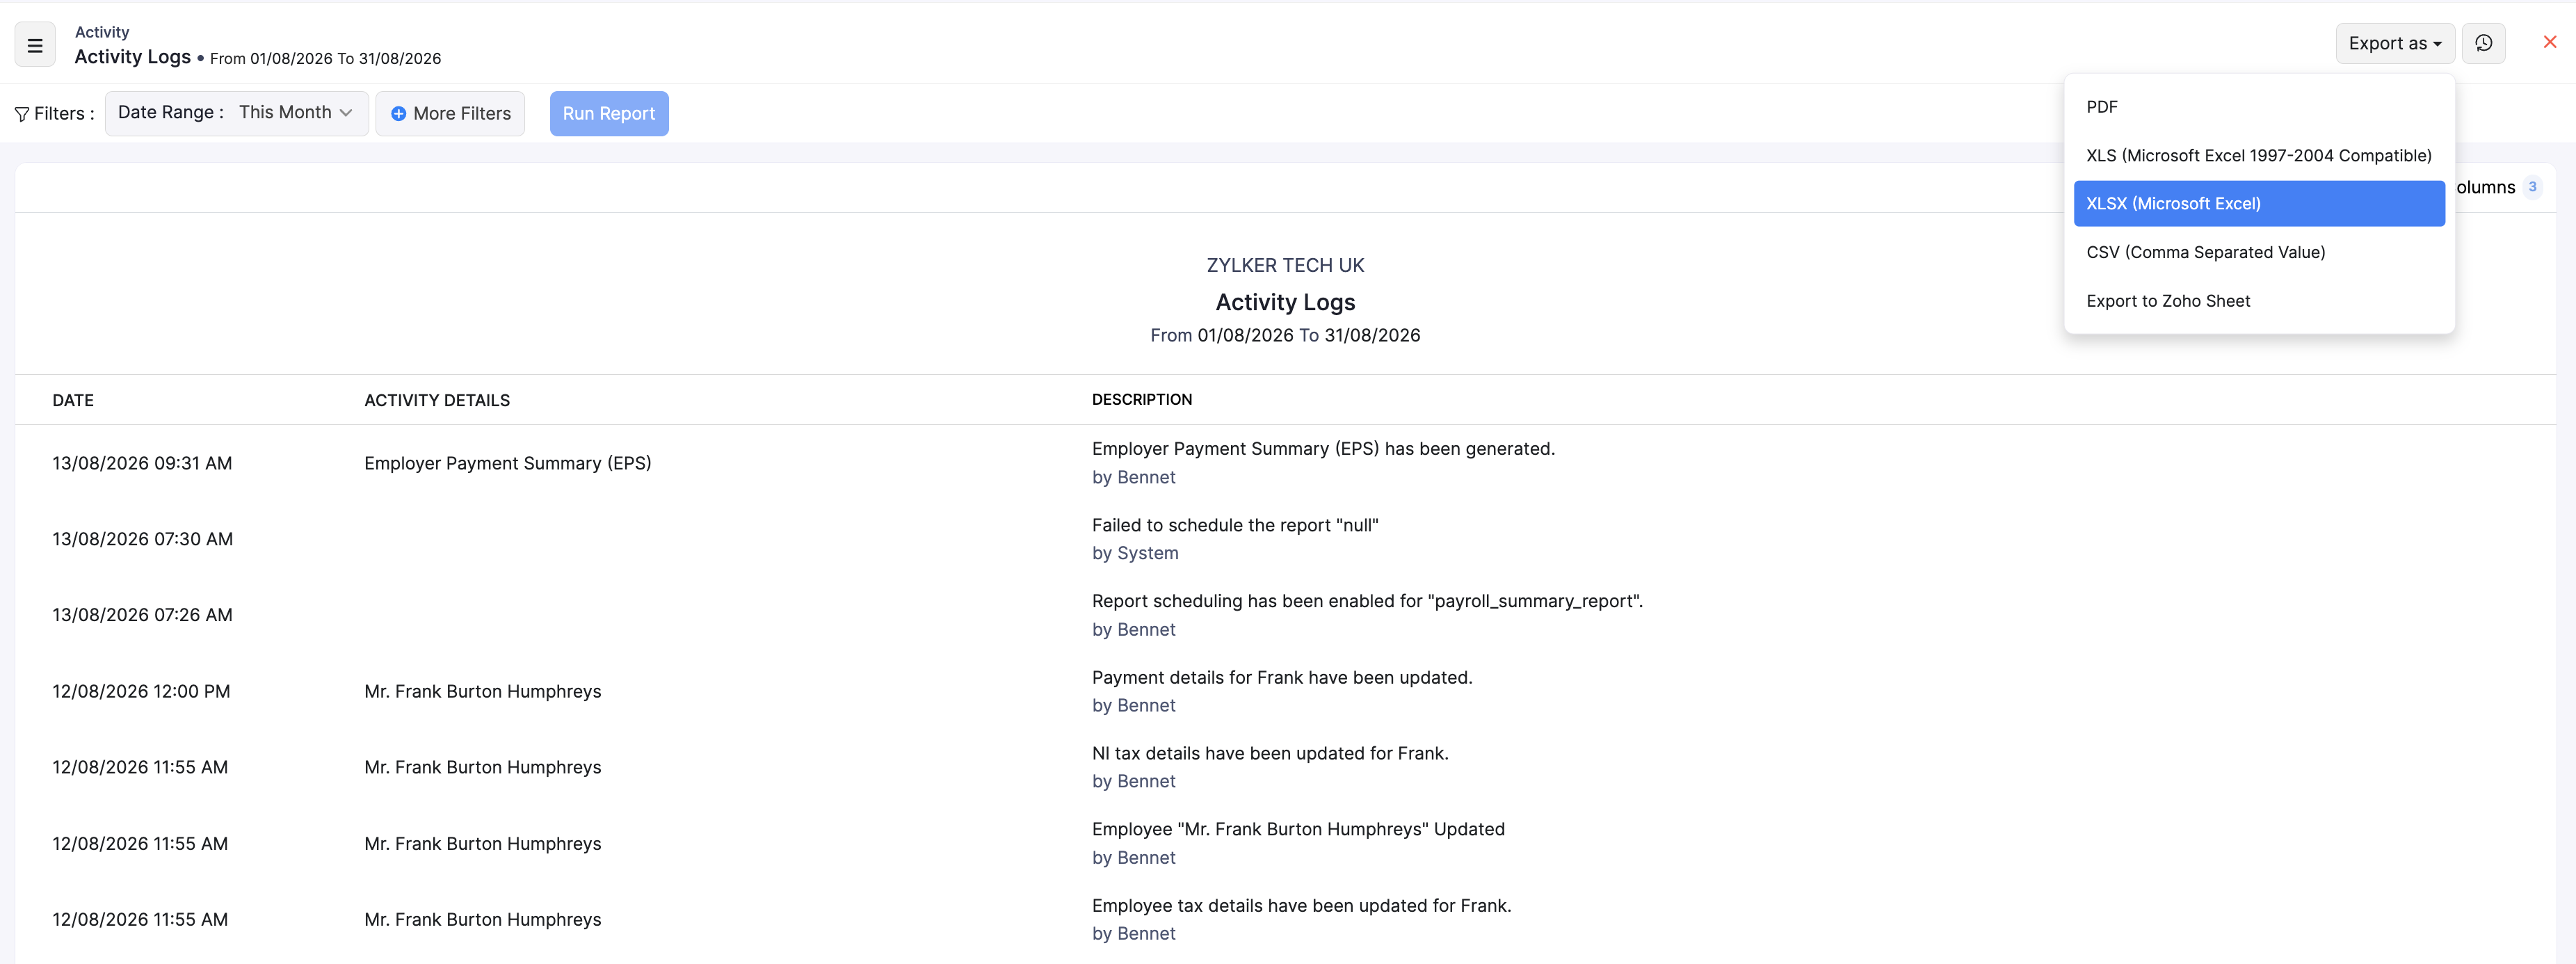
Task: Click the DATE column header
Action: pos(73,400)
